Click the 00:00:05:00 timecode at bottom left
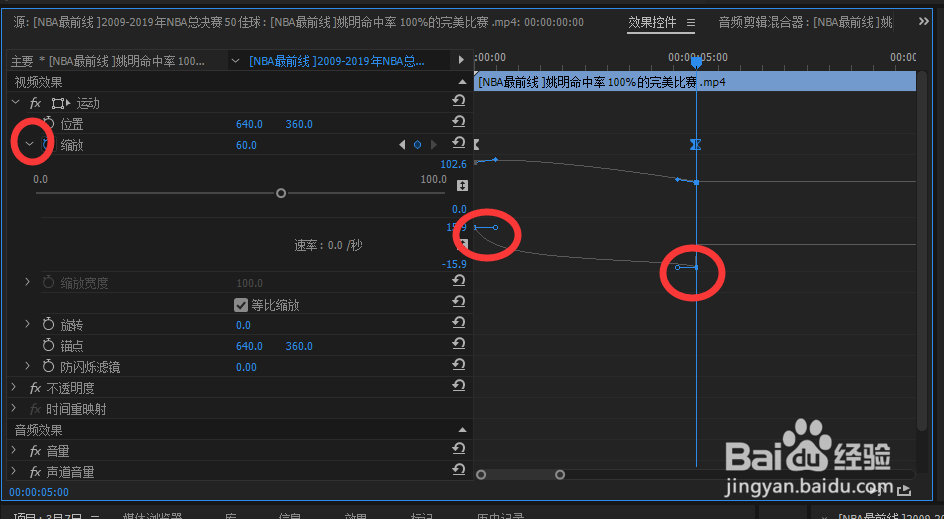This screenshot has width=944, height=519. click(x=39, y=492)
